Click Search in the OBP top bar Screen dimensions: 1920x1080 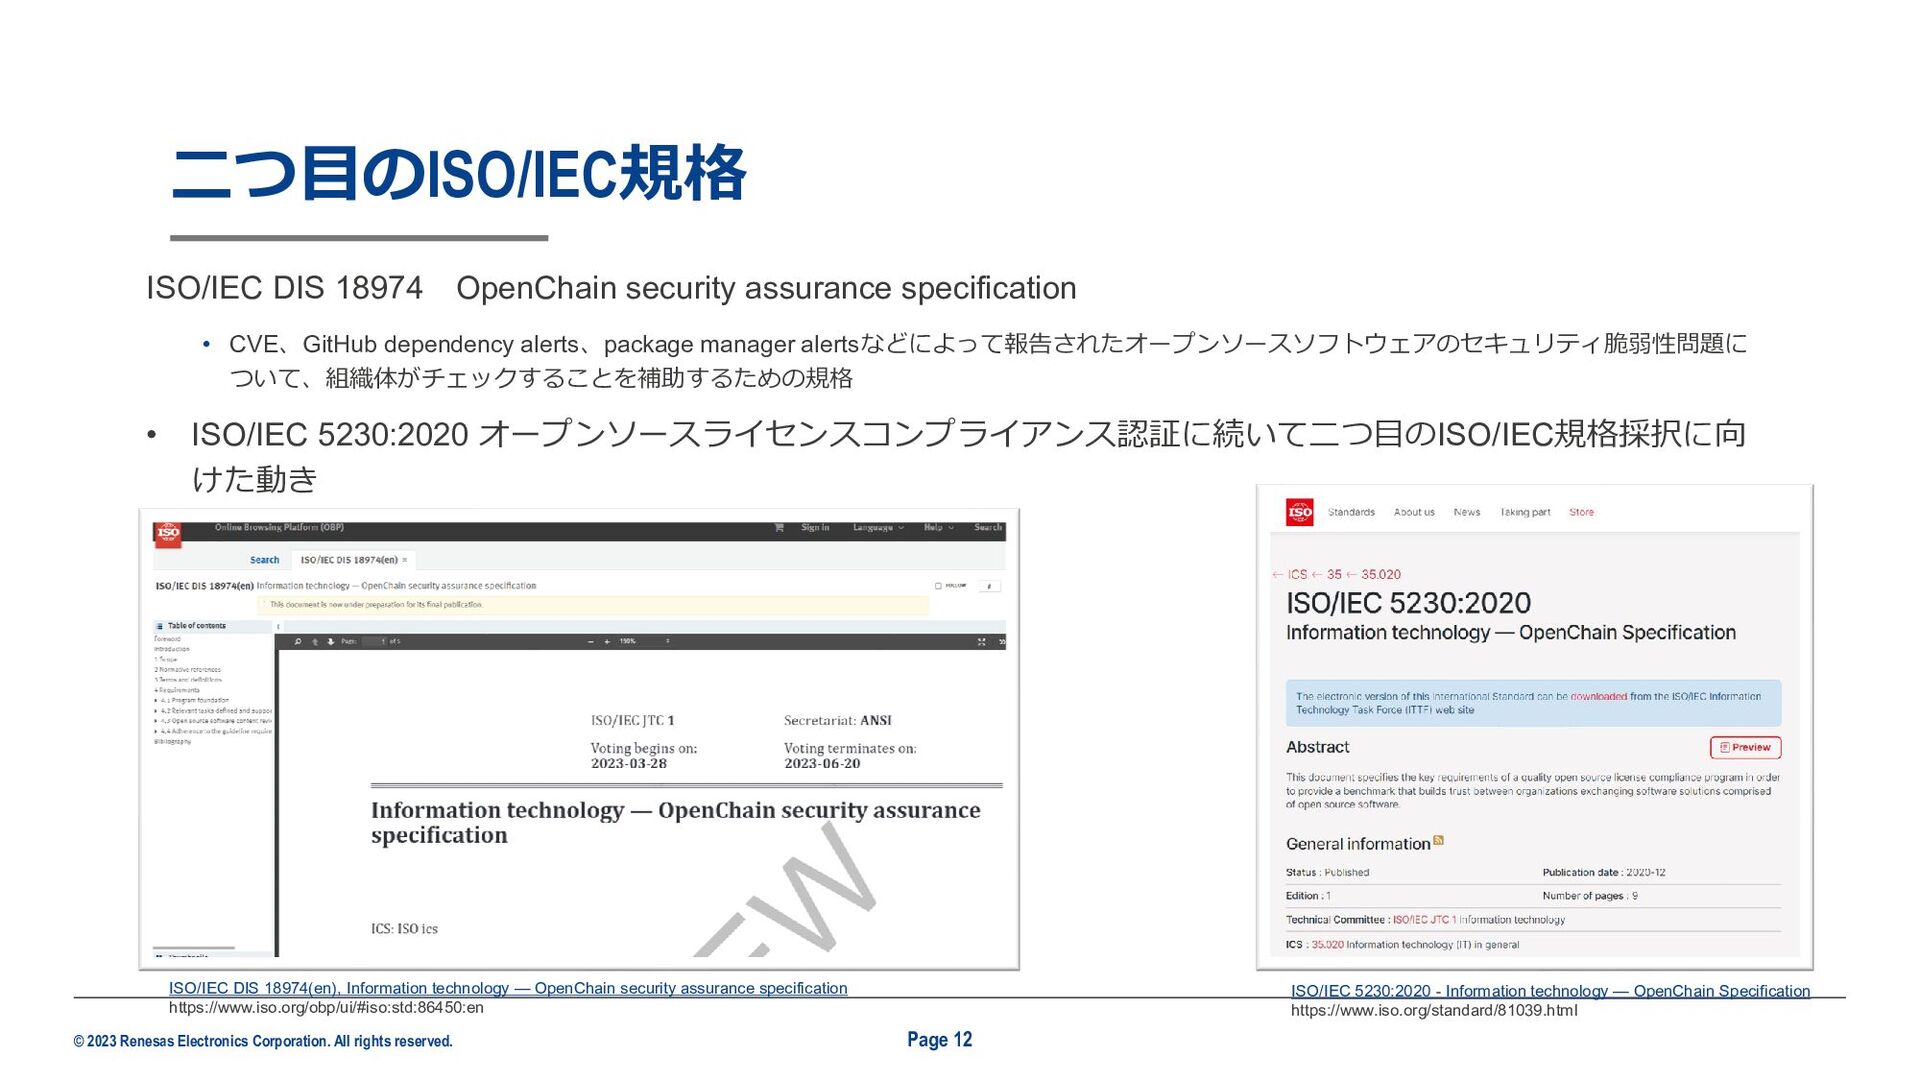(x=988, y=528)
